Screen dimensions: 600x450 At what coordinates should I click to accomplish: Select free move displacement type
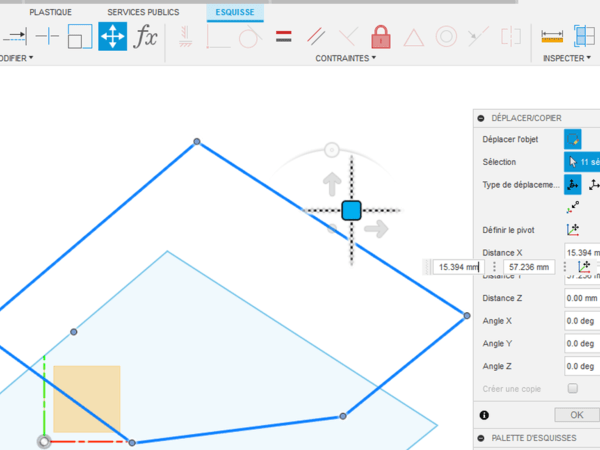pyautogui.click(x=573, y=184)
